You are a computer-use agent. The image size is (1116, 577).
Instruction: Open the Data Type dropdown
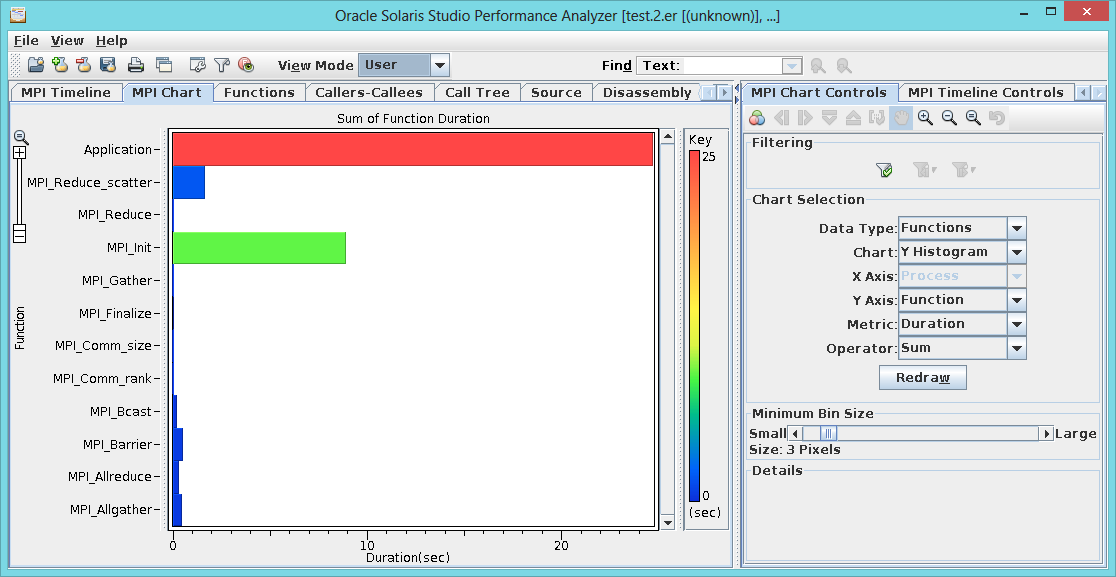pos(1017,228)
